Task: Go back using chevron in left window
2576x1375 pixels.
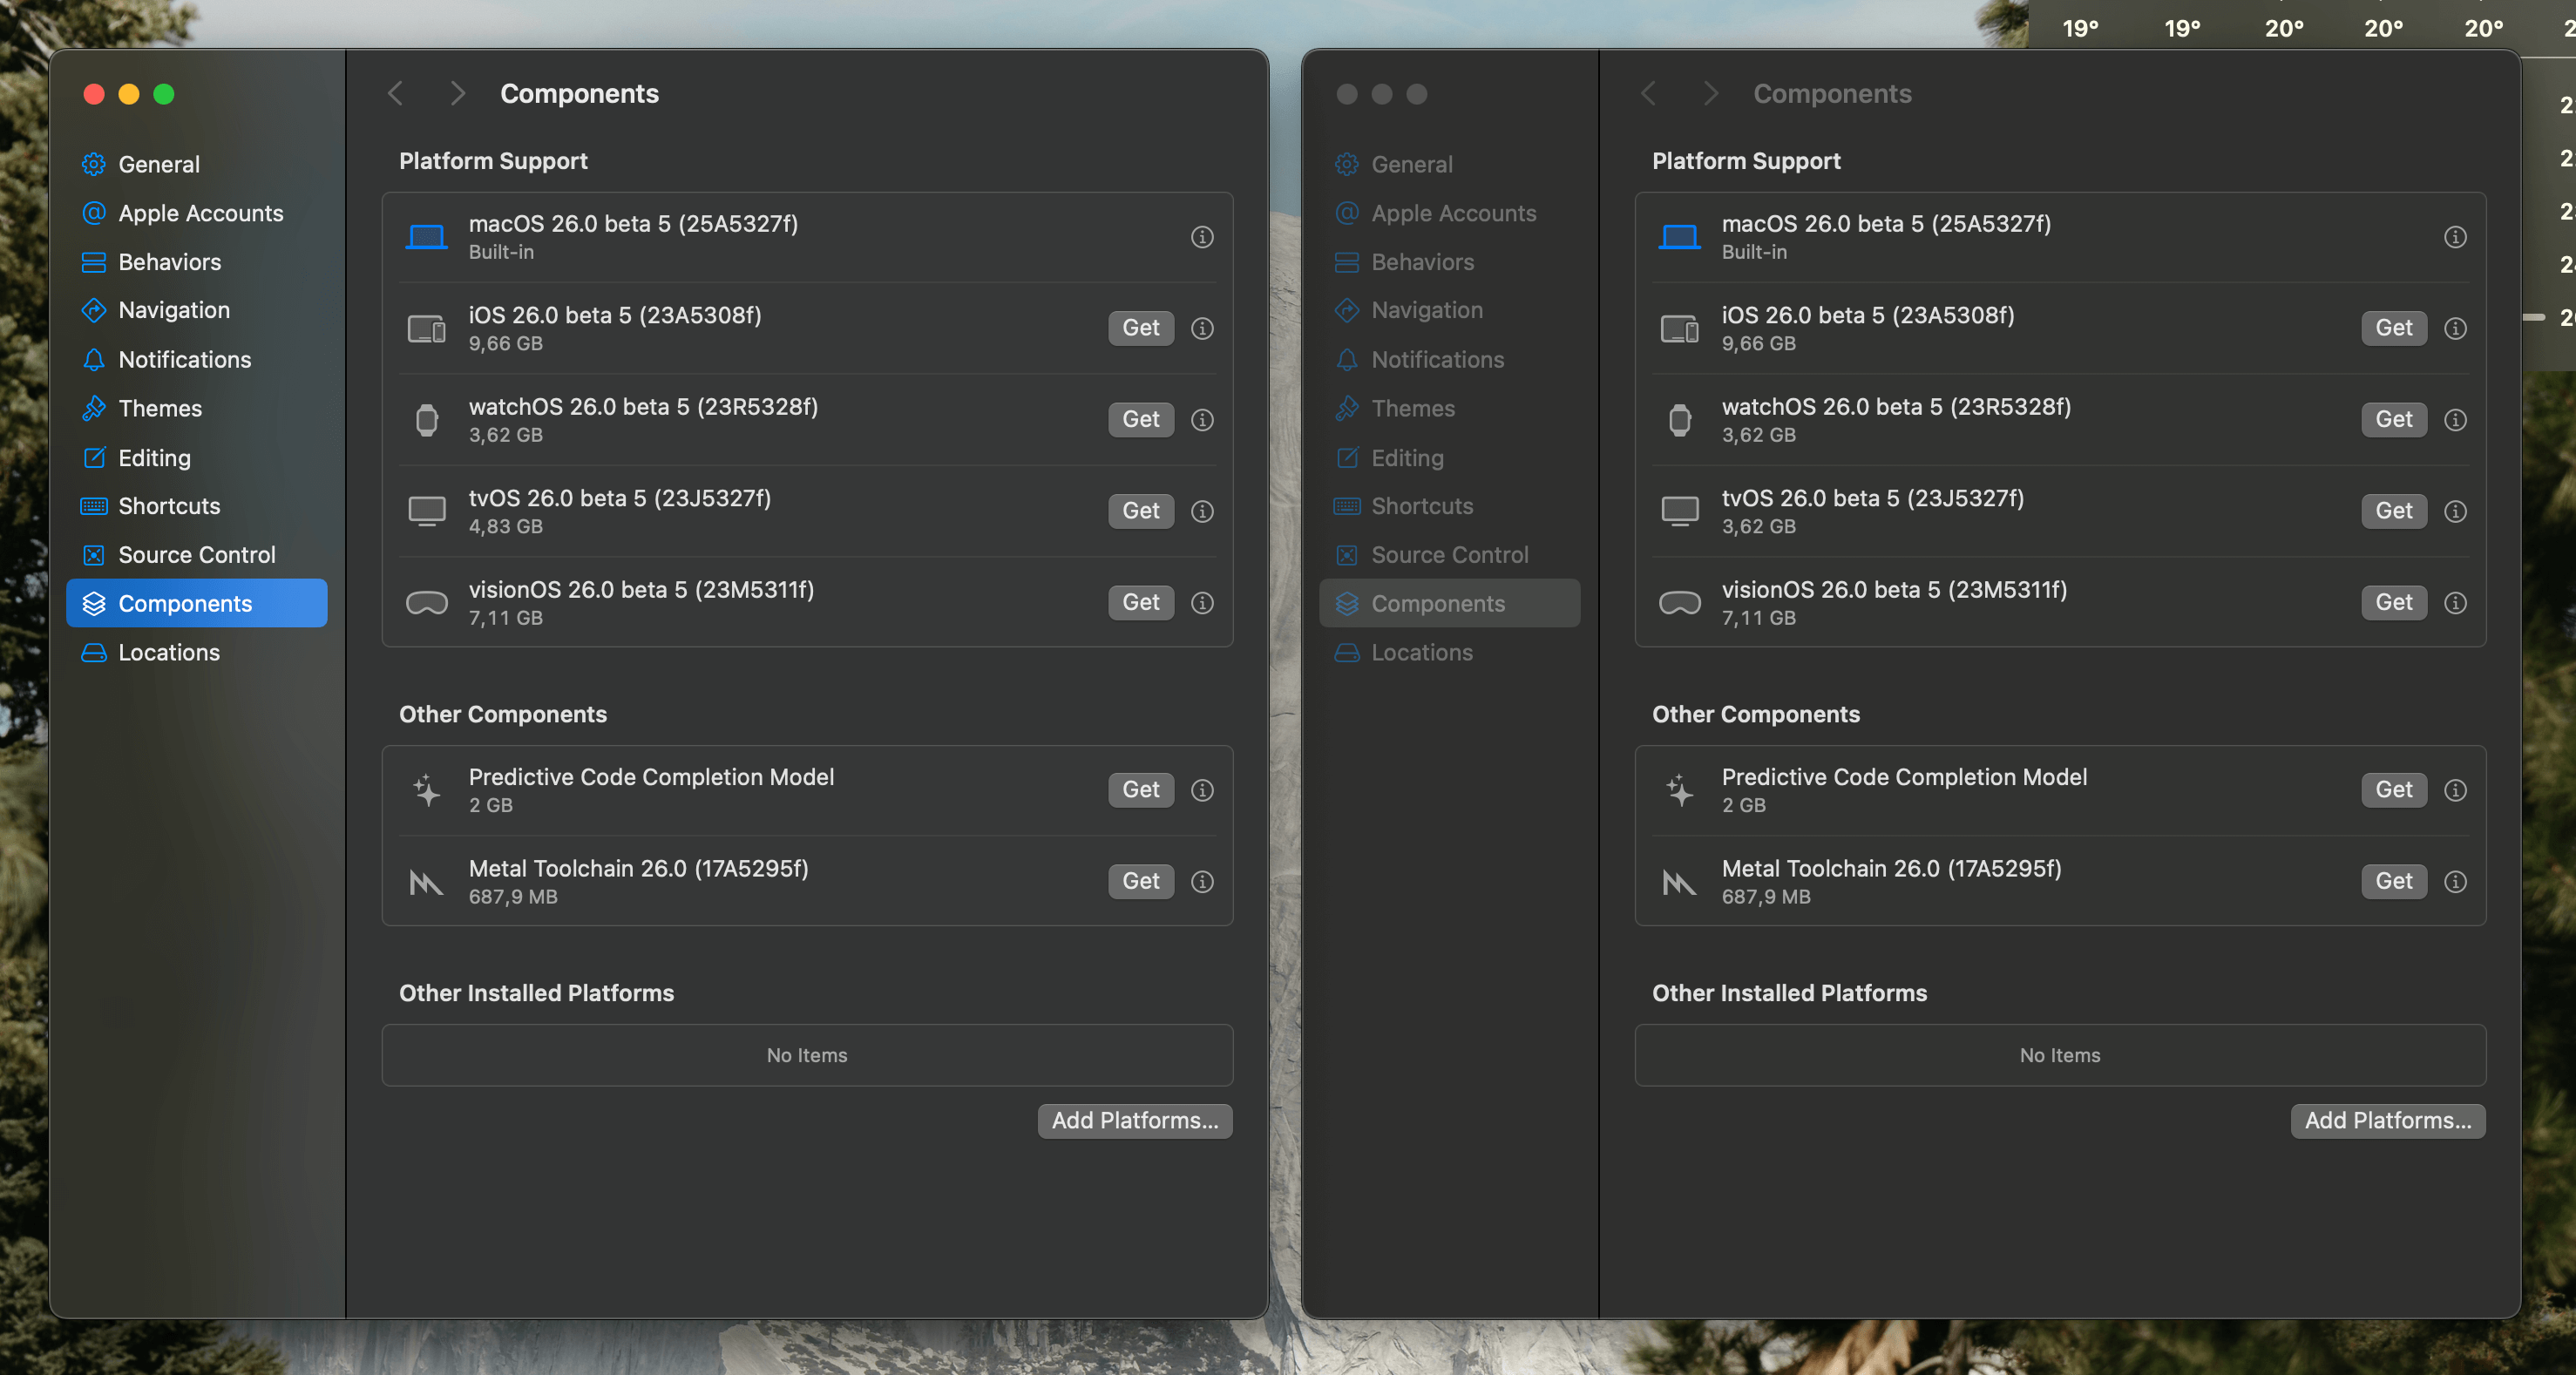Action: 395,94
